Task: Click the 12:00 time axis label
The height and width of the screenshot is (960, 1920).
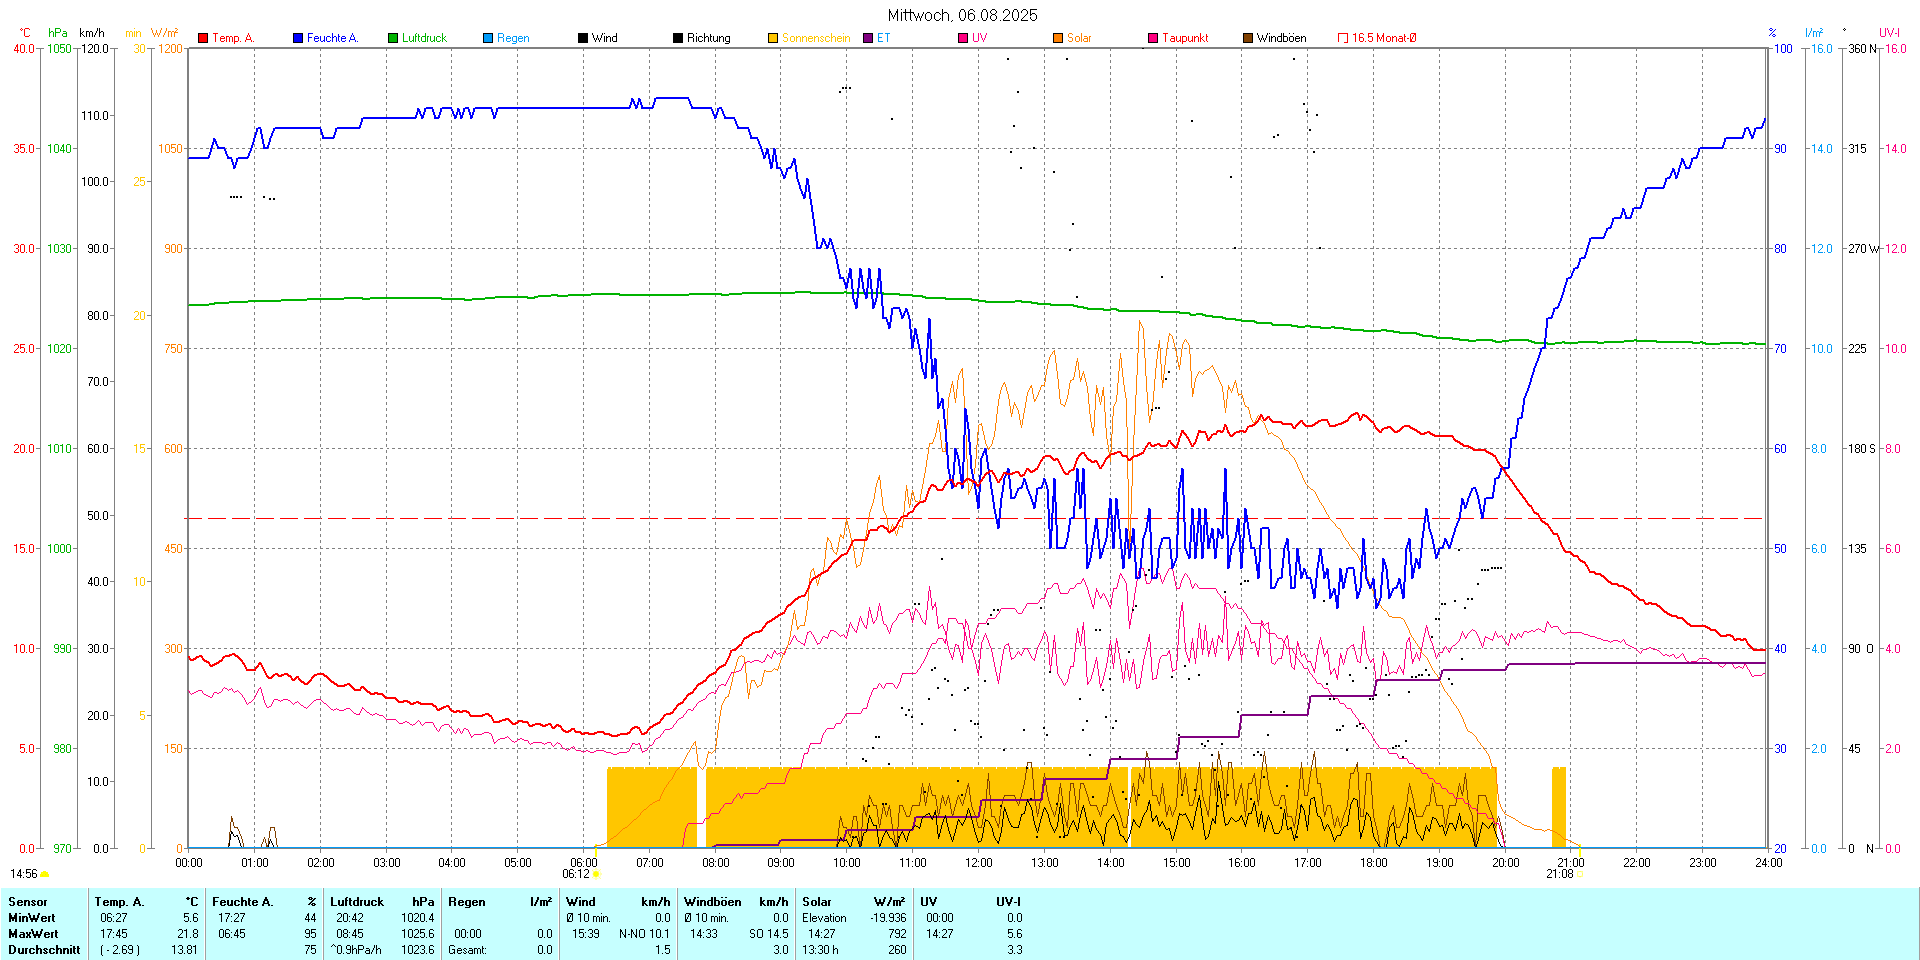Action: click(x=978, y=863)
